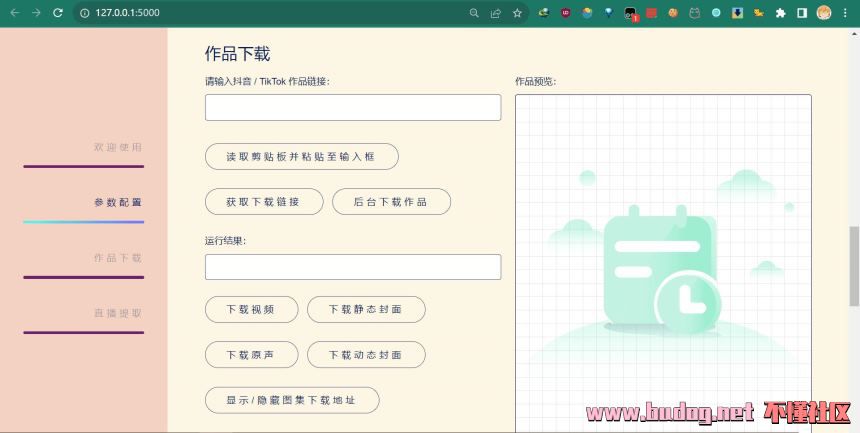Click the cat face outline extension icon
This screenshot has width=860, height=433.
pos(694,13)
